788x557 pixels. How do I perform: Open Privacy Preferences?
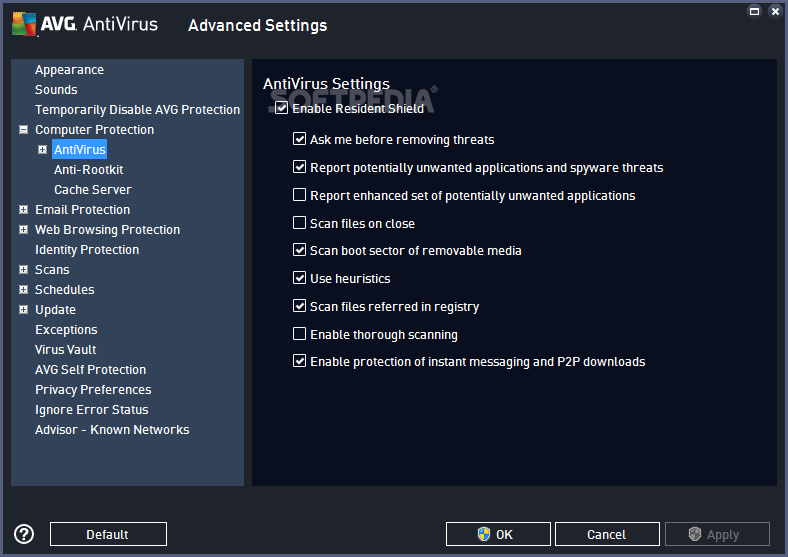93,390
